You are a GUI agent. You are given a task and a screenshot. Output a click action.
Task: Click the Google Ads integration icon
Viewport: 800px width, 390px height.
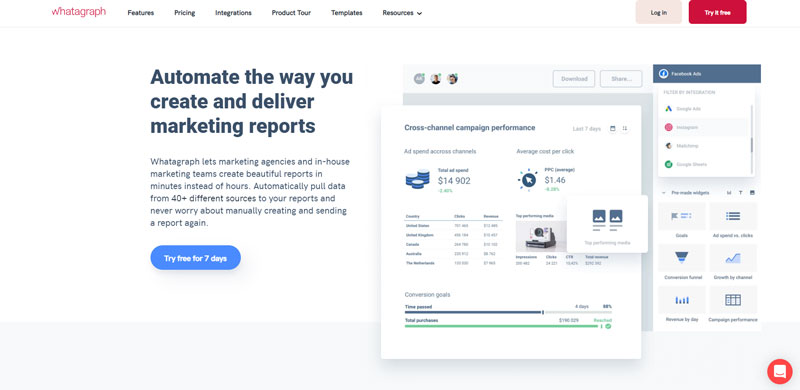tap(668, 109)
